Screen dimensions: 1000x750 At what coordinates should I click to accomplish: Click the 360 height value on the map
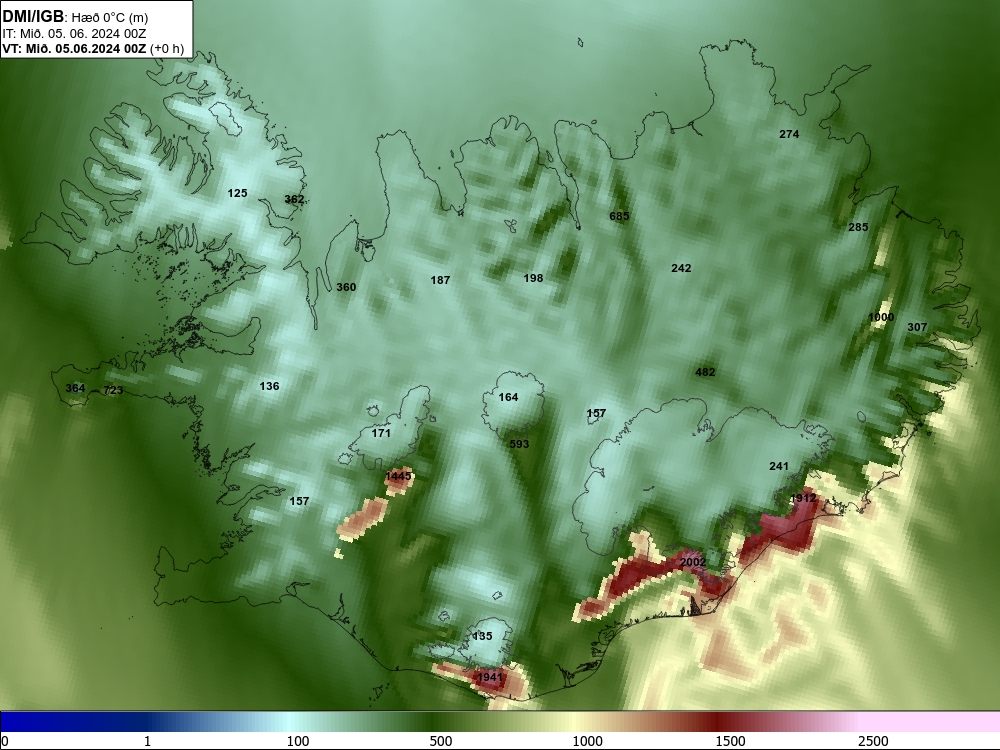346,287
